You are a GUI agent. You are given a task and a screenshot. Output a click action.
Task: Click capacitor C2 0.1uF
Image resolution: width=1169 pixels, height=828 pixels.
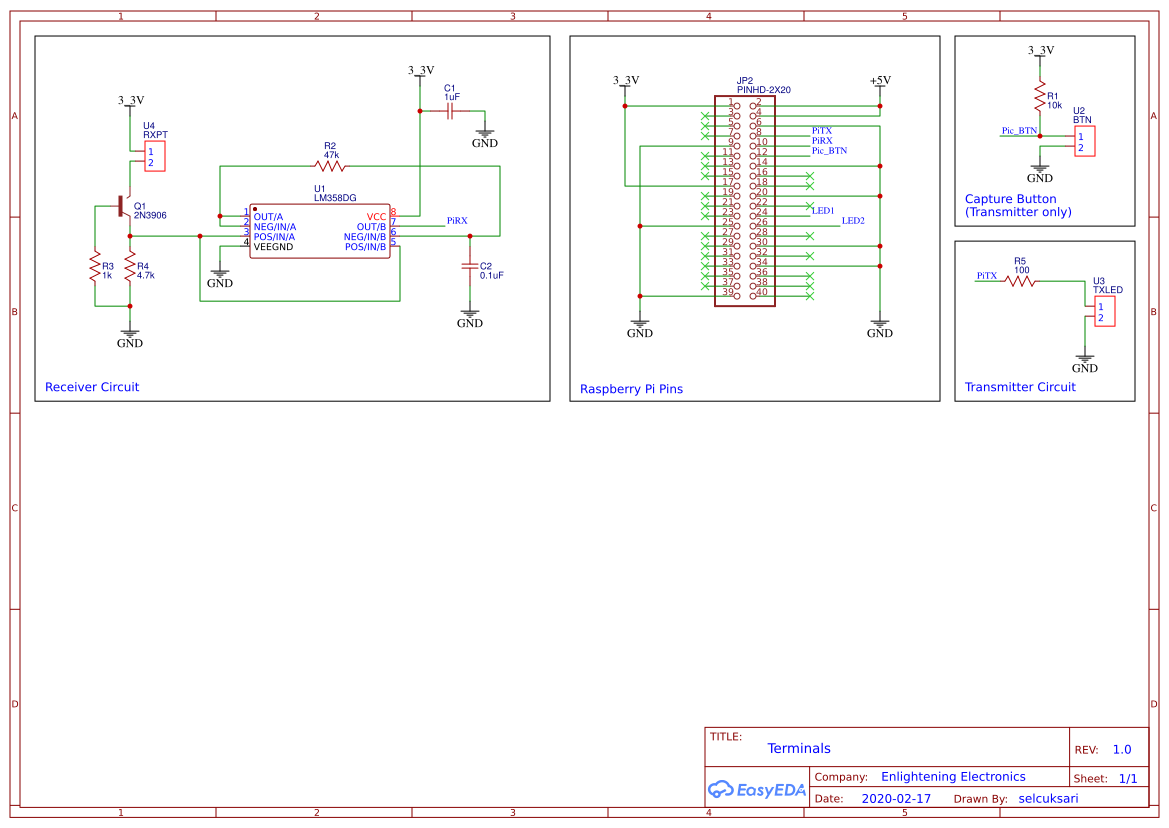[468, 268]
